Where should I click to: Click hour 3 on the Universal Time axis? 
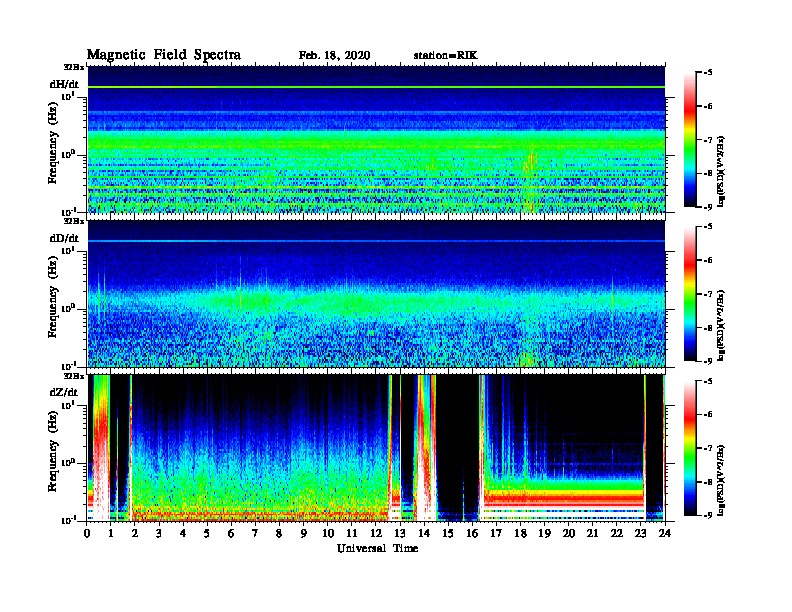[x=159, y=533]
